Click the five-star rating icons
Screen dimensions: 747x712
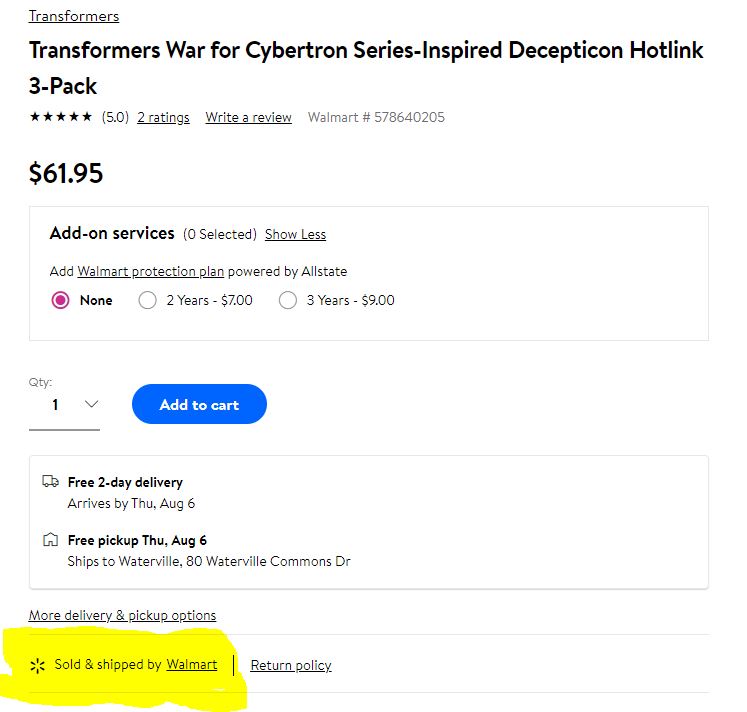pyautogui.click(x=61, y=117)
